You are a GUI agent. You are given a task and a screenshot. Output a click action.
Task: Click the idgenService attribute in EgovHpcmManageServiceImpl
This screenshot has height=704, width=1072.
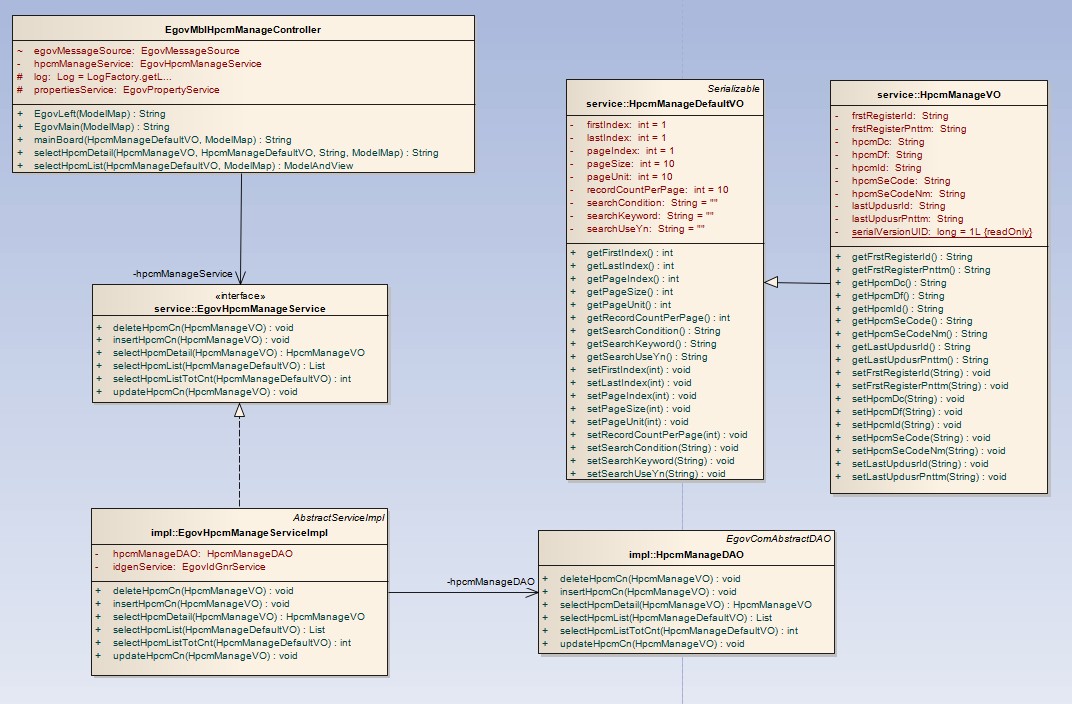pyautogui.click(x=189, y=567)
